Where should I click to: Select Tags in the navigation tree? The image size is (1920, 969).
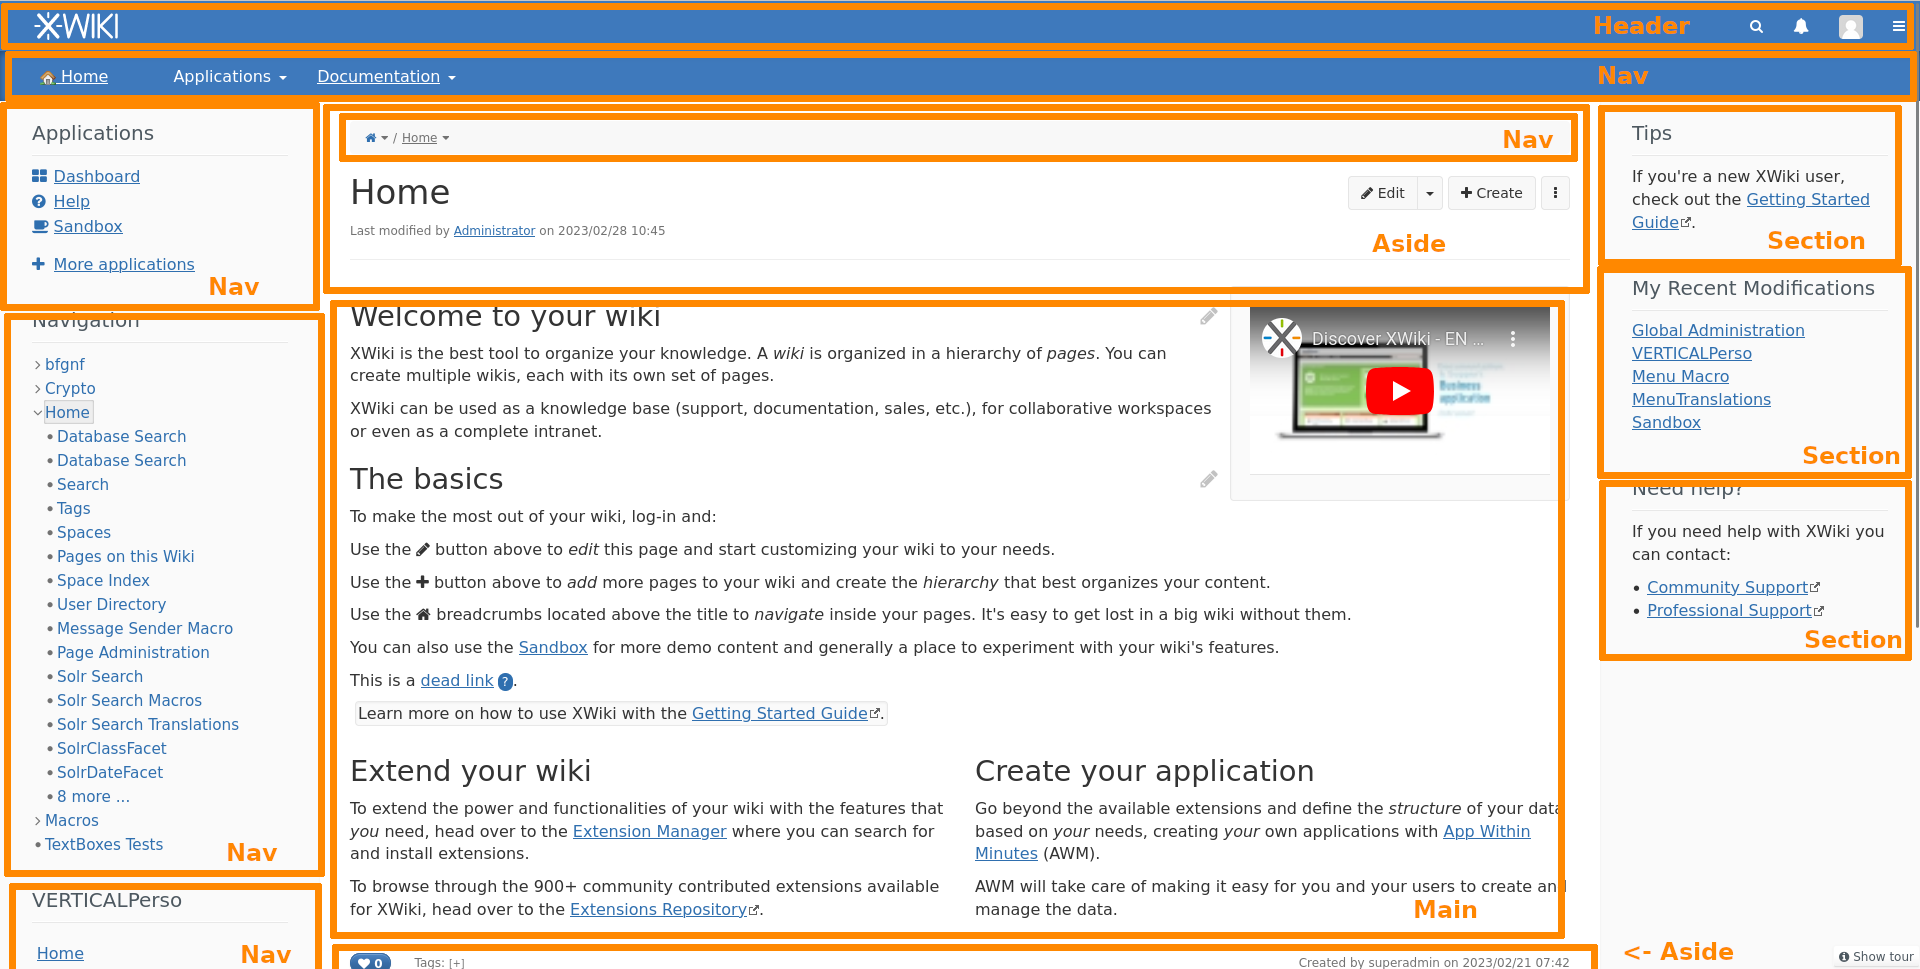click(73, 509)
